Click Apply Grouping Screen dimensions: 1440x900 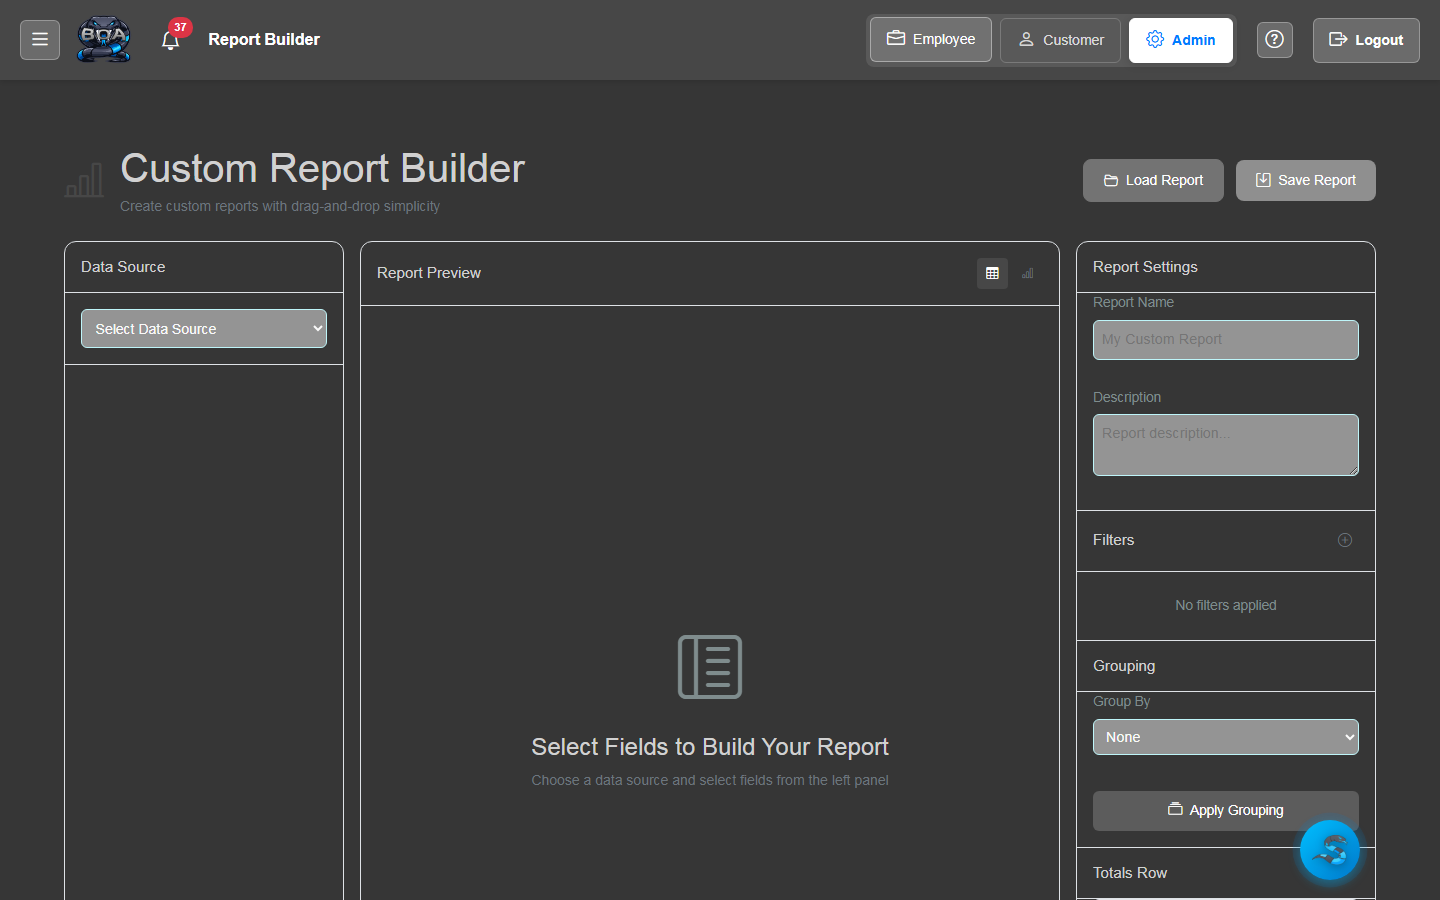(1225, 810)
